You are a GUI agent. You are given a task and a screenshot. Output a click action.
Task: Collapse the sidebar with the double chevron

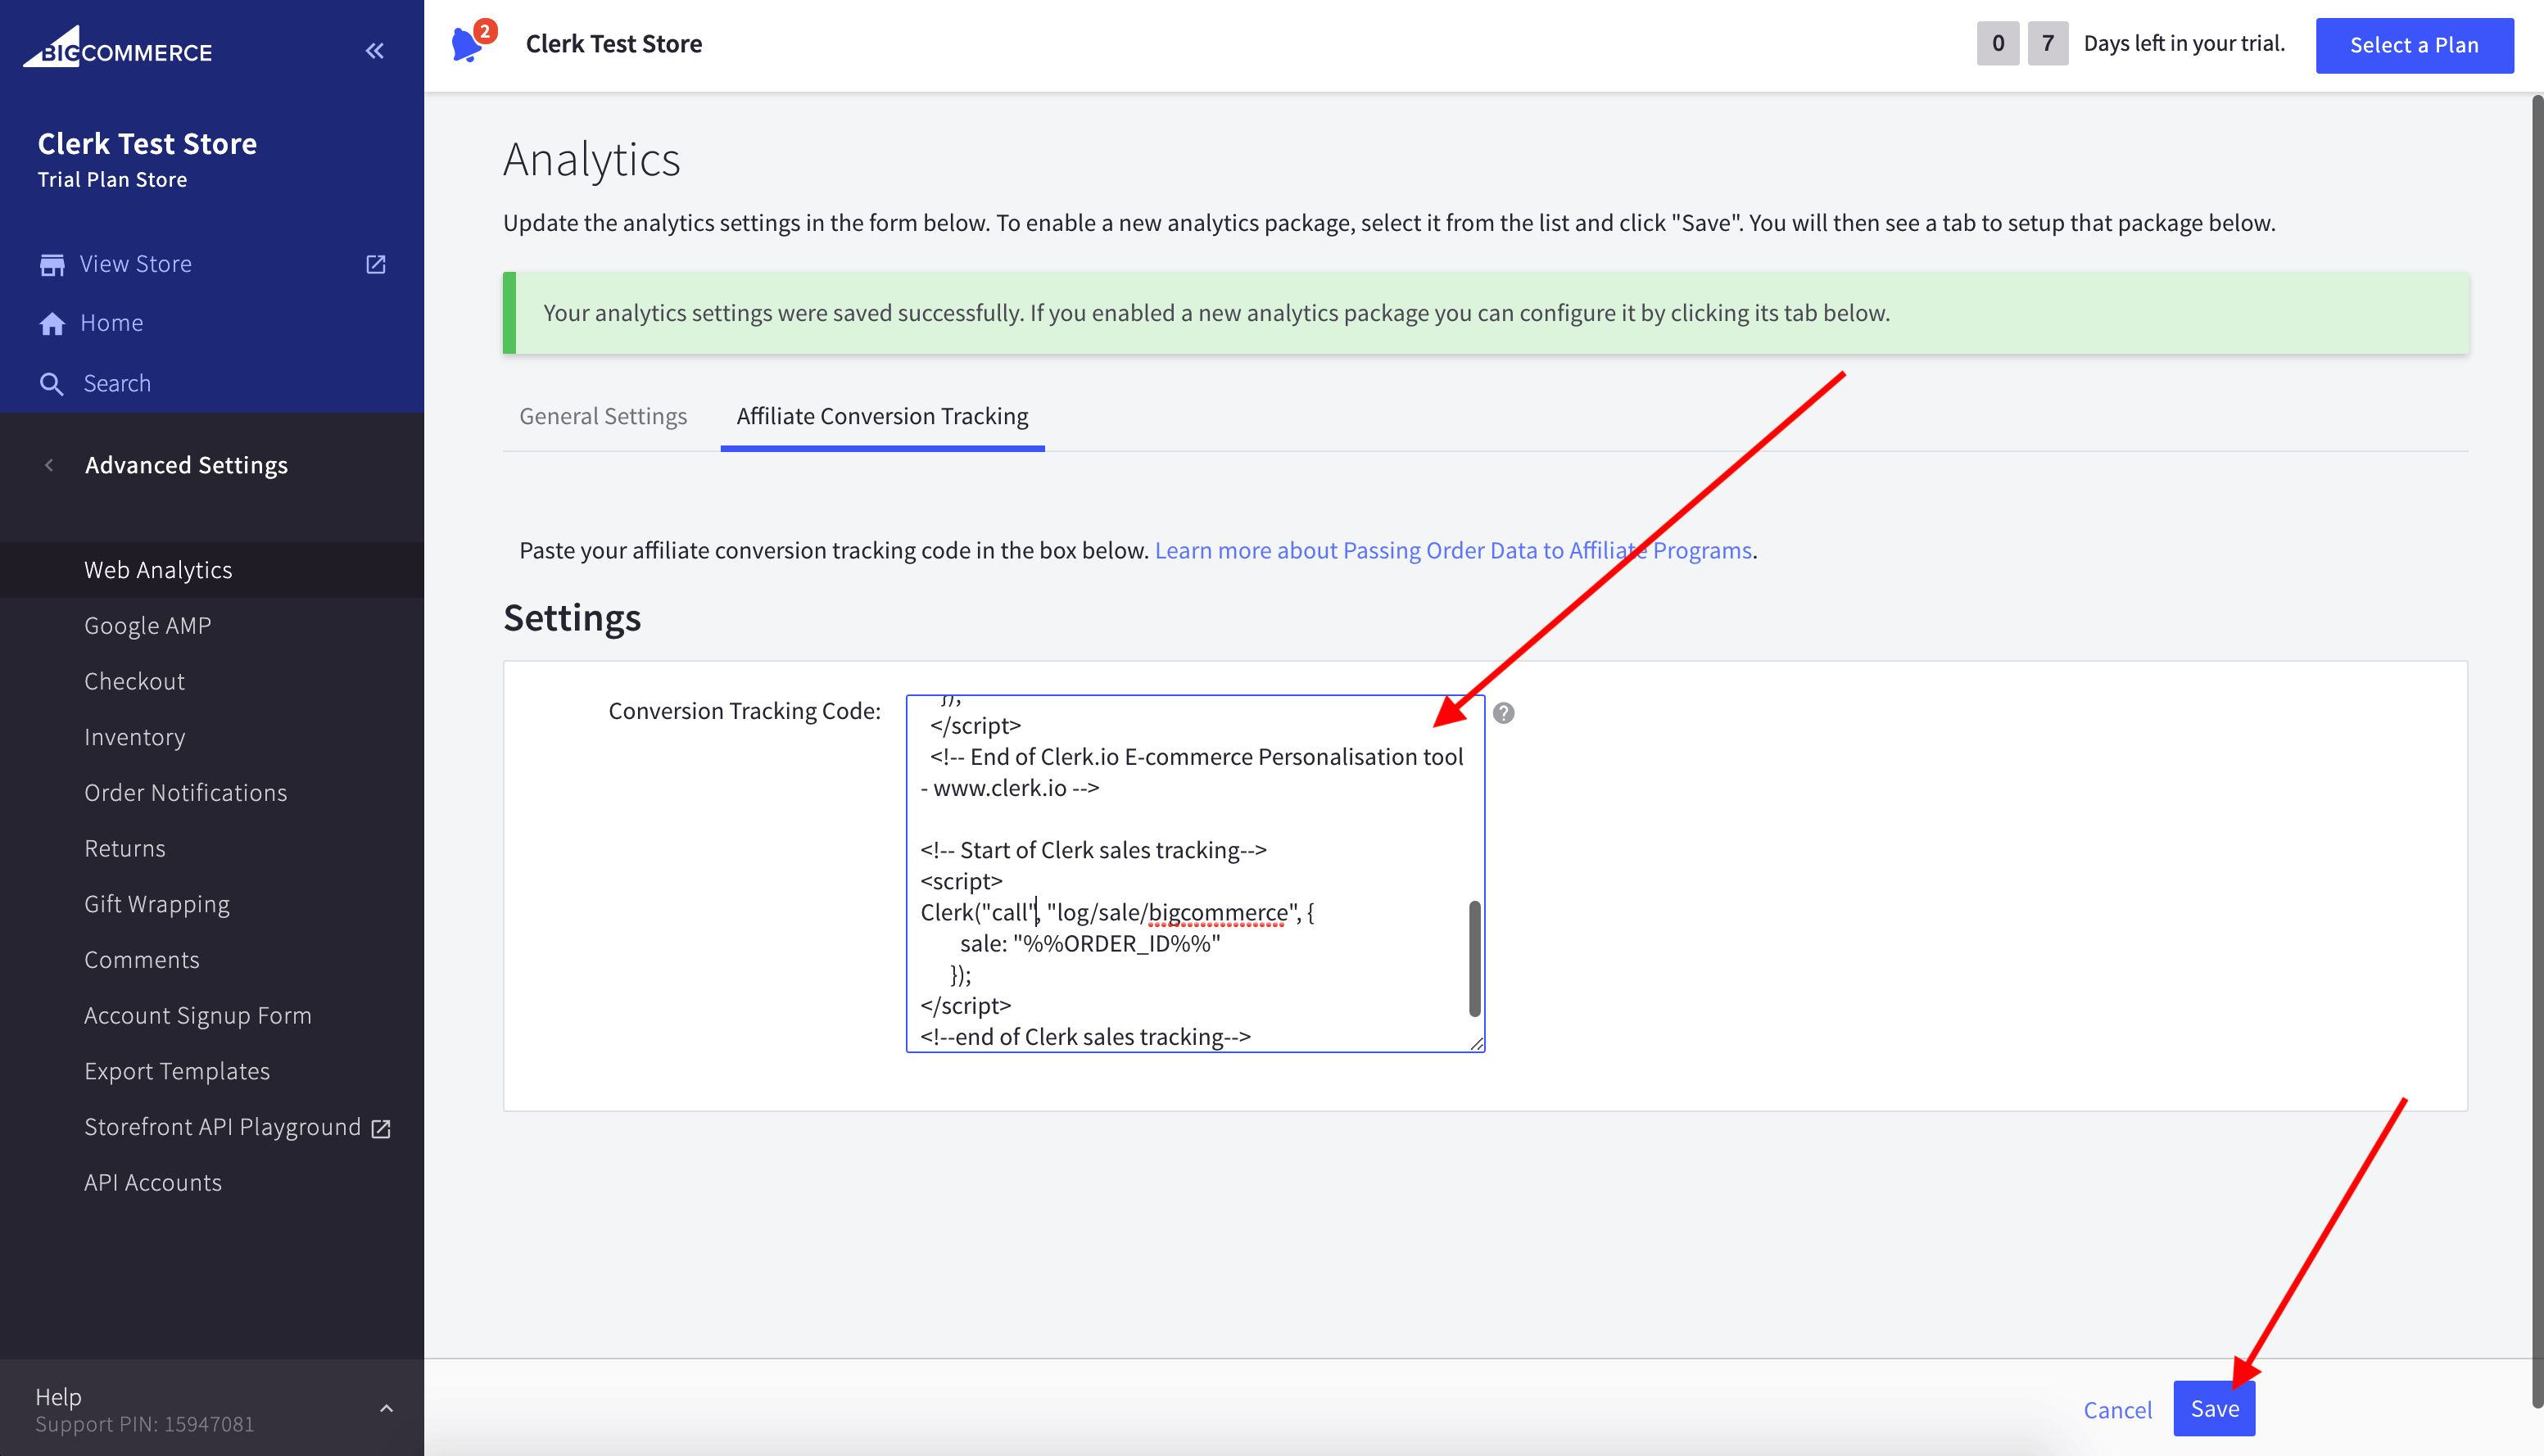[375, 49]
